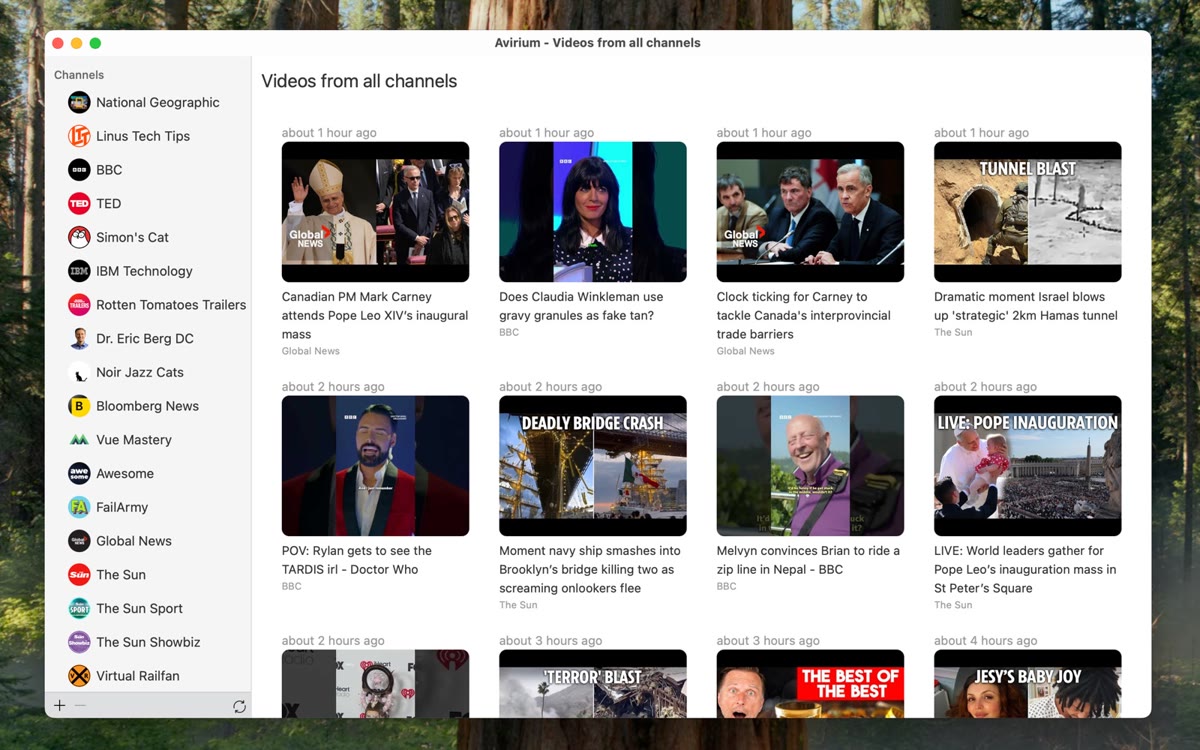
Task: Open the Pope Leo inaugural mass thumbnail
Action: tap(375, 212)
